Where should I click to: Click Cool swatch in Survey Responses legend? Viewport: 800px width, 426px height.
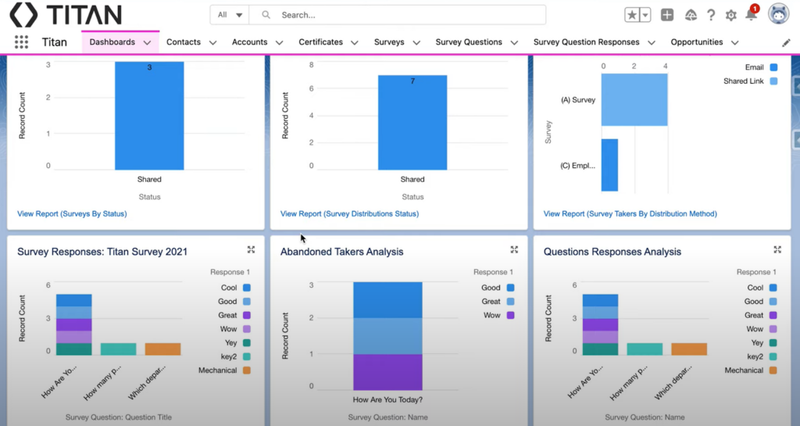246,288
